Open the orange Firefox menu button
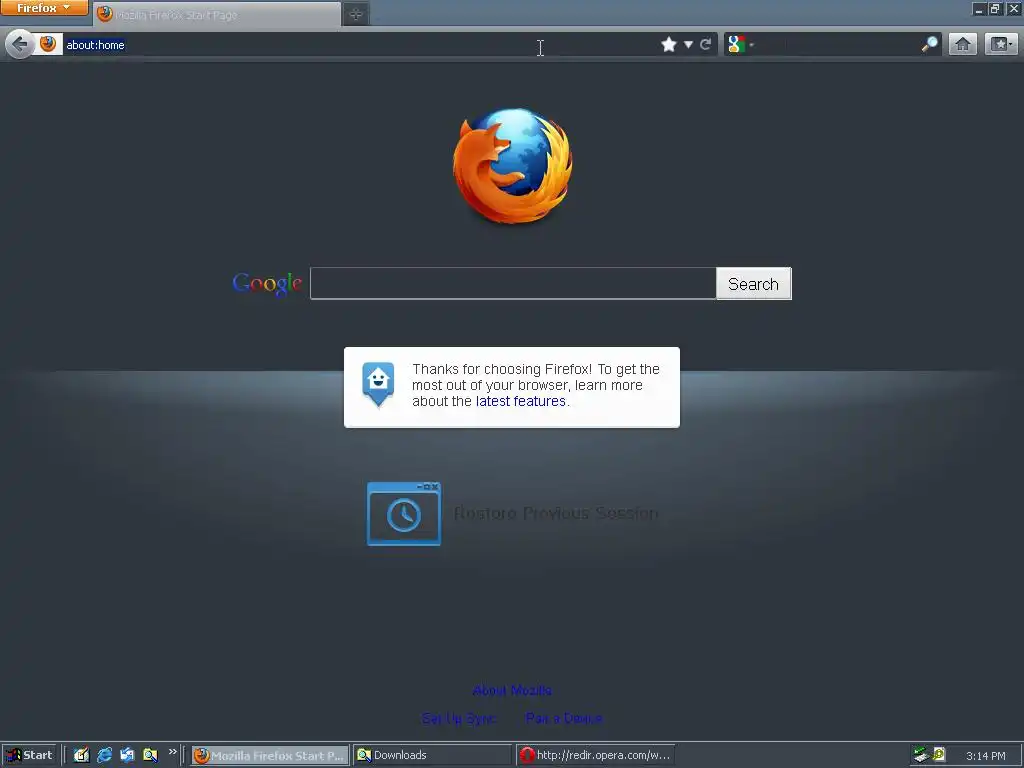The height and width of the screenshot is (768, 1024). [44, 8]
